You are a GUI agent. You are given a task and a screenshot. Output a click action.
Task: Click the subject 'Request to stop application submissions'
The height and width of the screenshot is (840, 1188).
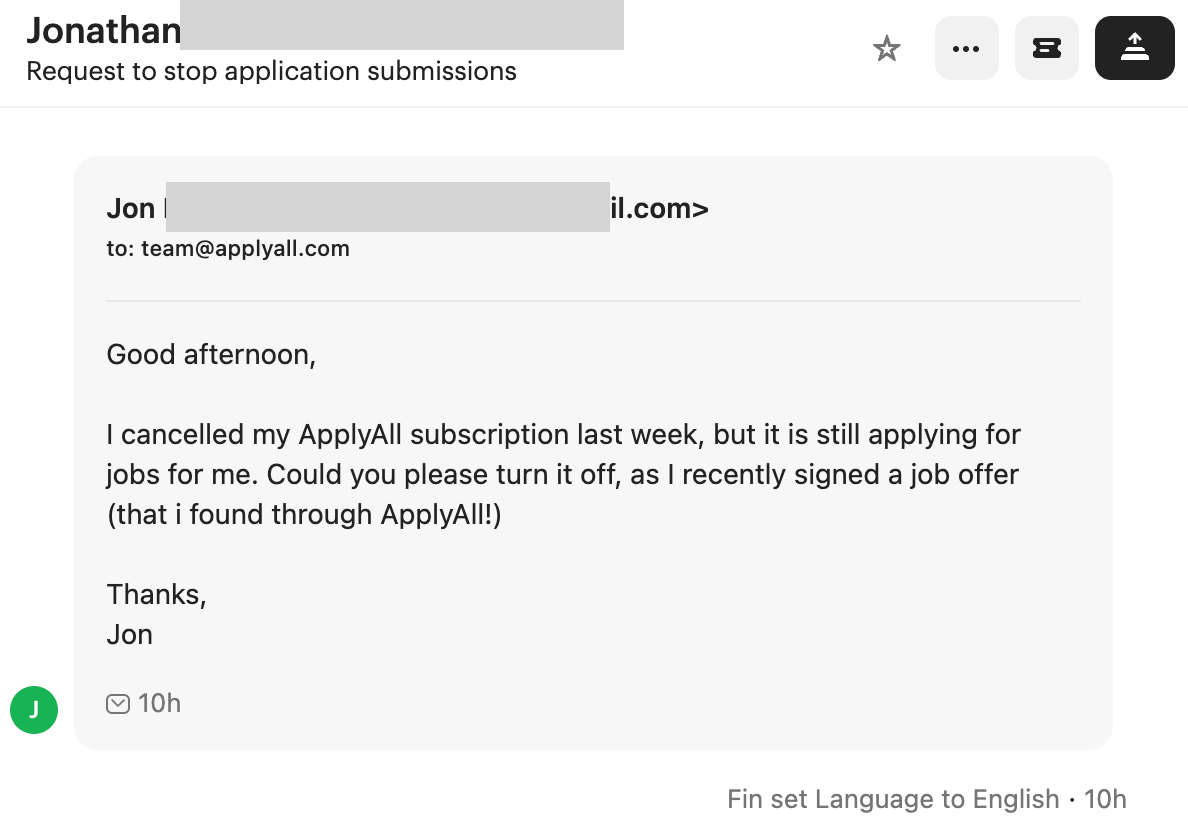coord(271,72)
